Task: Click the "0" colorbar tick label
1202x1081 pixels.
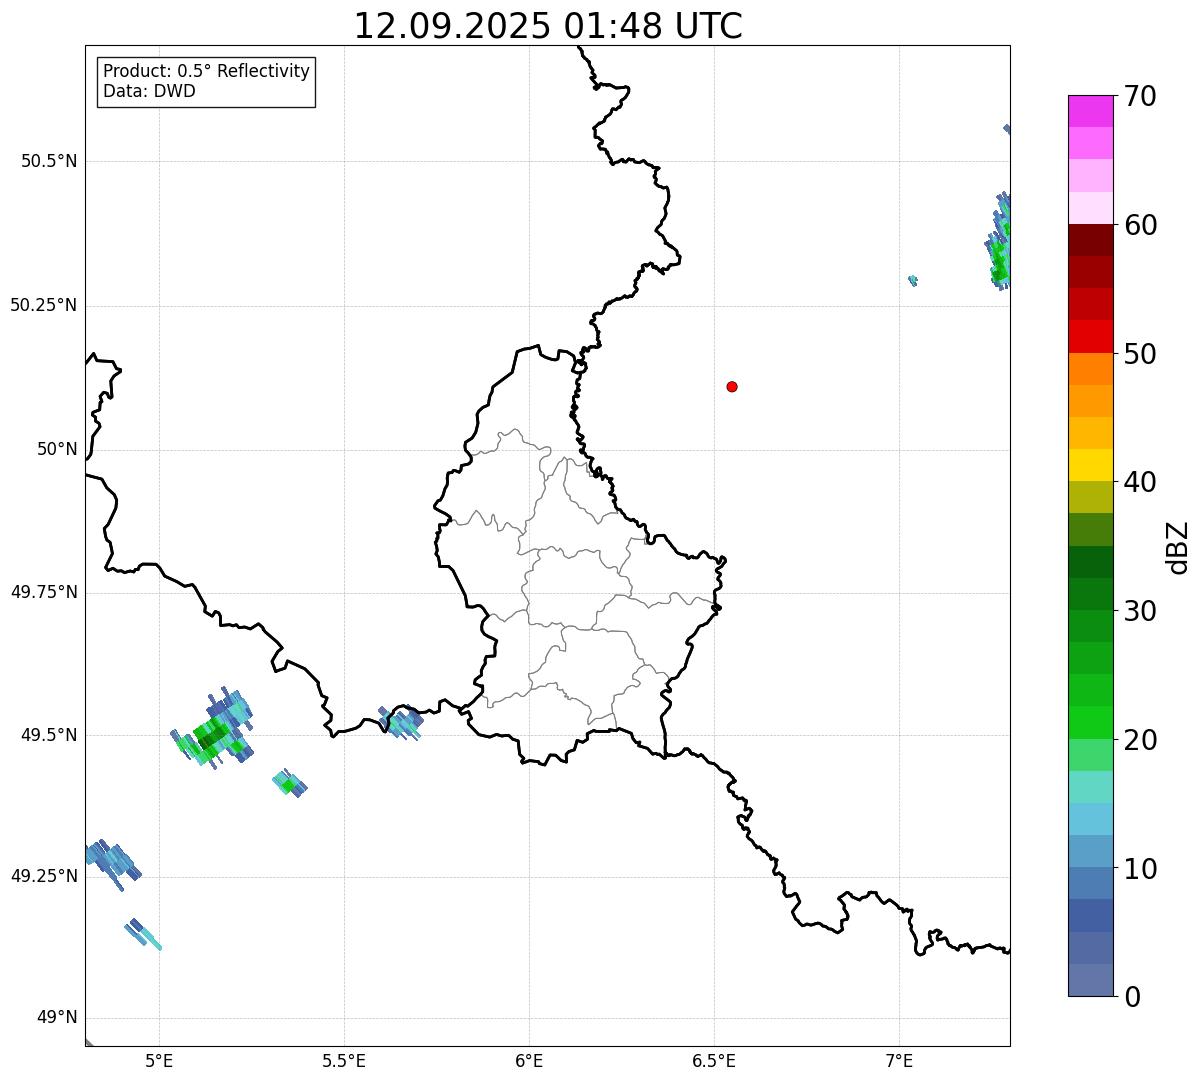Action: point(1131,997)
